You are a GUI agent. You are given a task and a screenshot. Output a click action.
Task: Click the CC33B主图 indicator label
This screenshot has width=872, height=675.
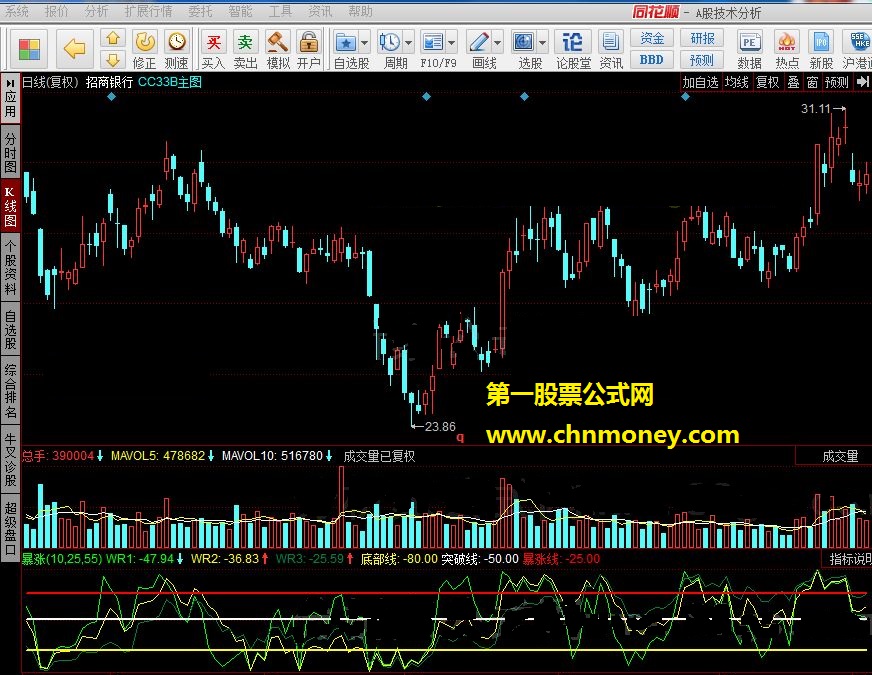(170, 82)
